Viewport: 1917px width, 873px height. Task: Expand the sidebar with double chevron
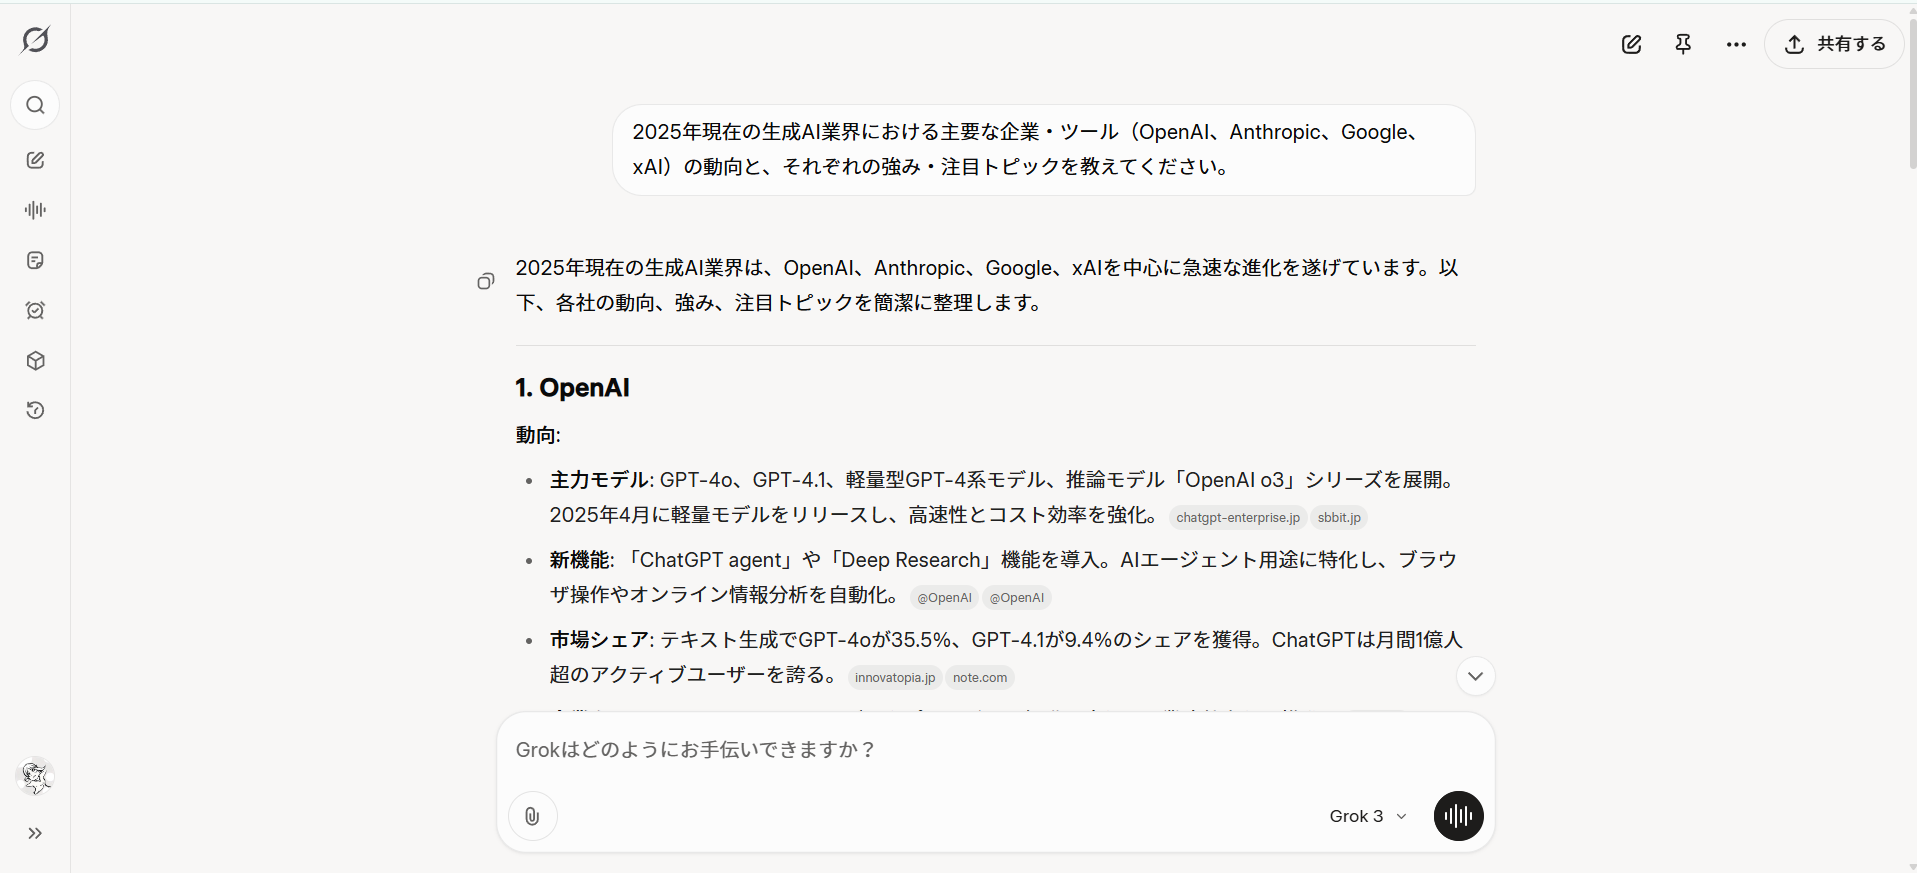[x=35, y=833]
